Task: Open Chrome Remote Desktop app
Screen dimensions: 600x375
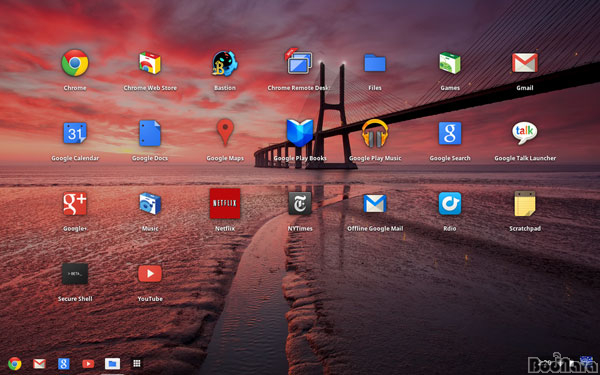Action: pos(300,61)
